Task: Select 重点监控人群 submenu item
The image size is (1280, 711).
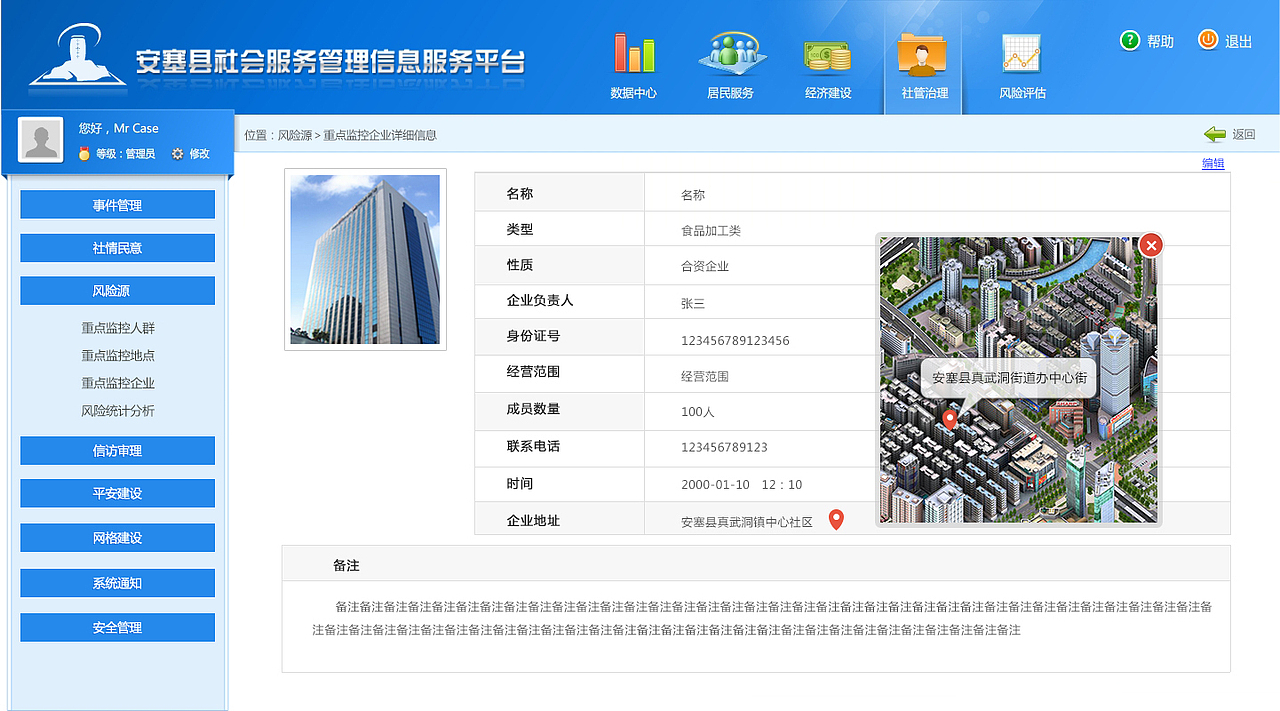Action: pos(118,328)
